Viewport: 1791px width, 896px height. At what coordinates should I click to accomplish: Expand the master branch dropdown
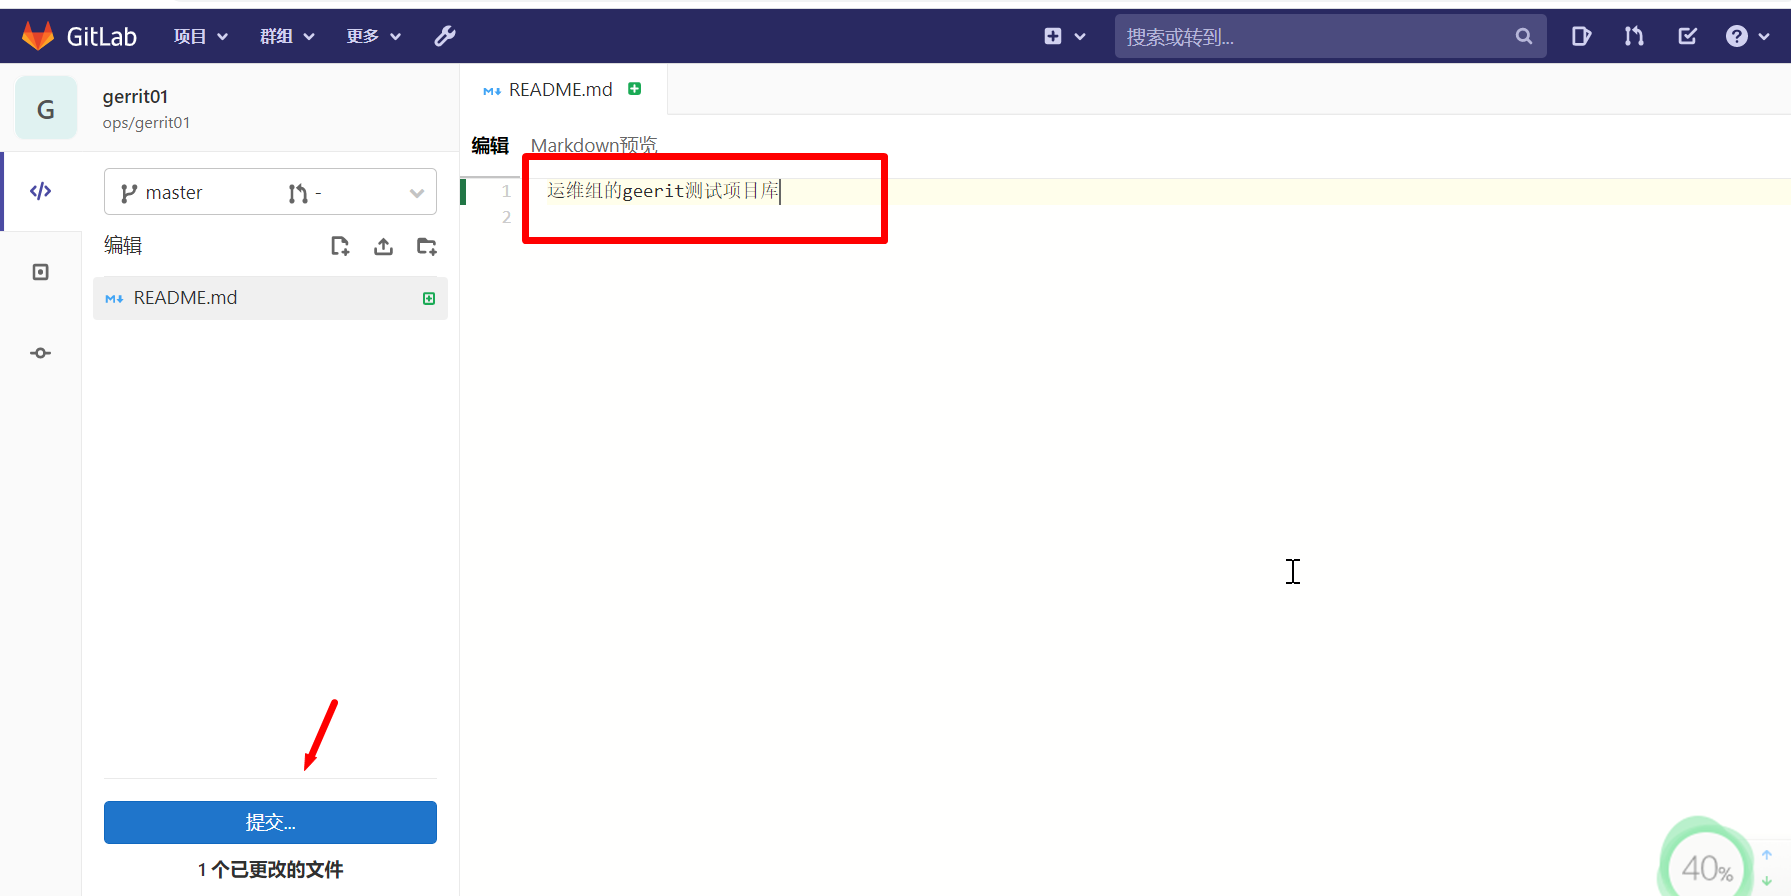pyautogui.click(x=270, y=192)
